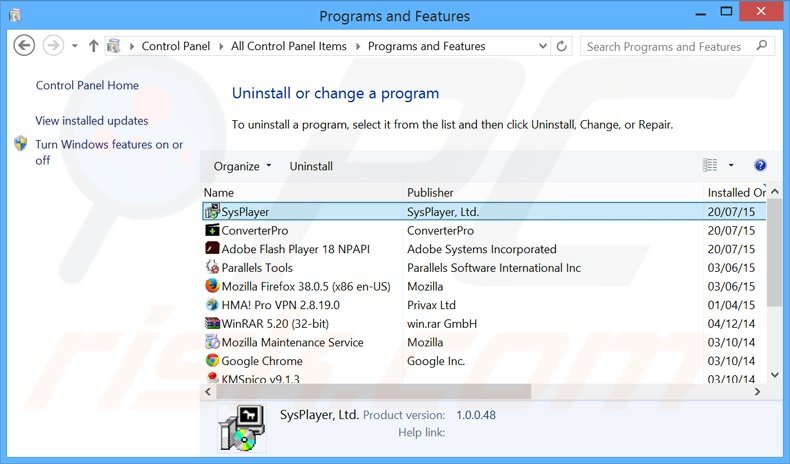Select the Google Chrome entry
790x464 pixels.
pyautogui.click(x=261, y=361)
